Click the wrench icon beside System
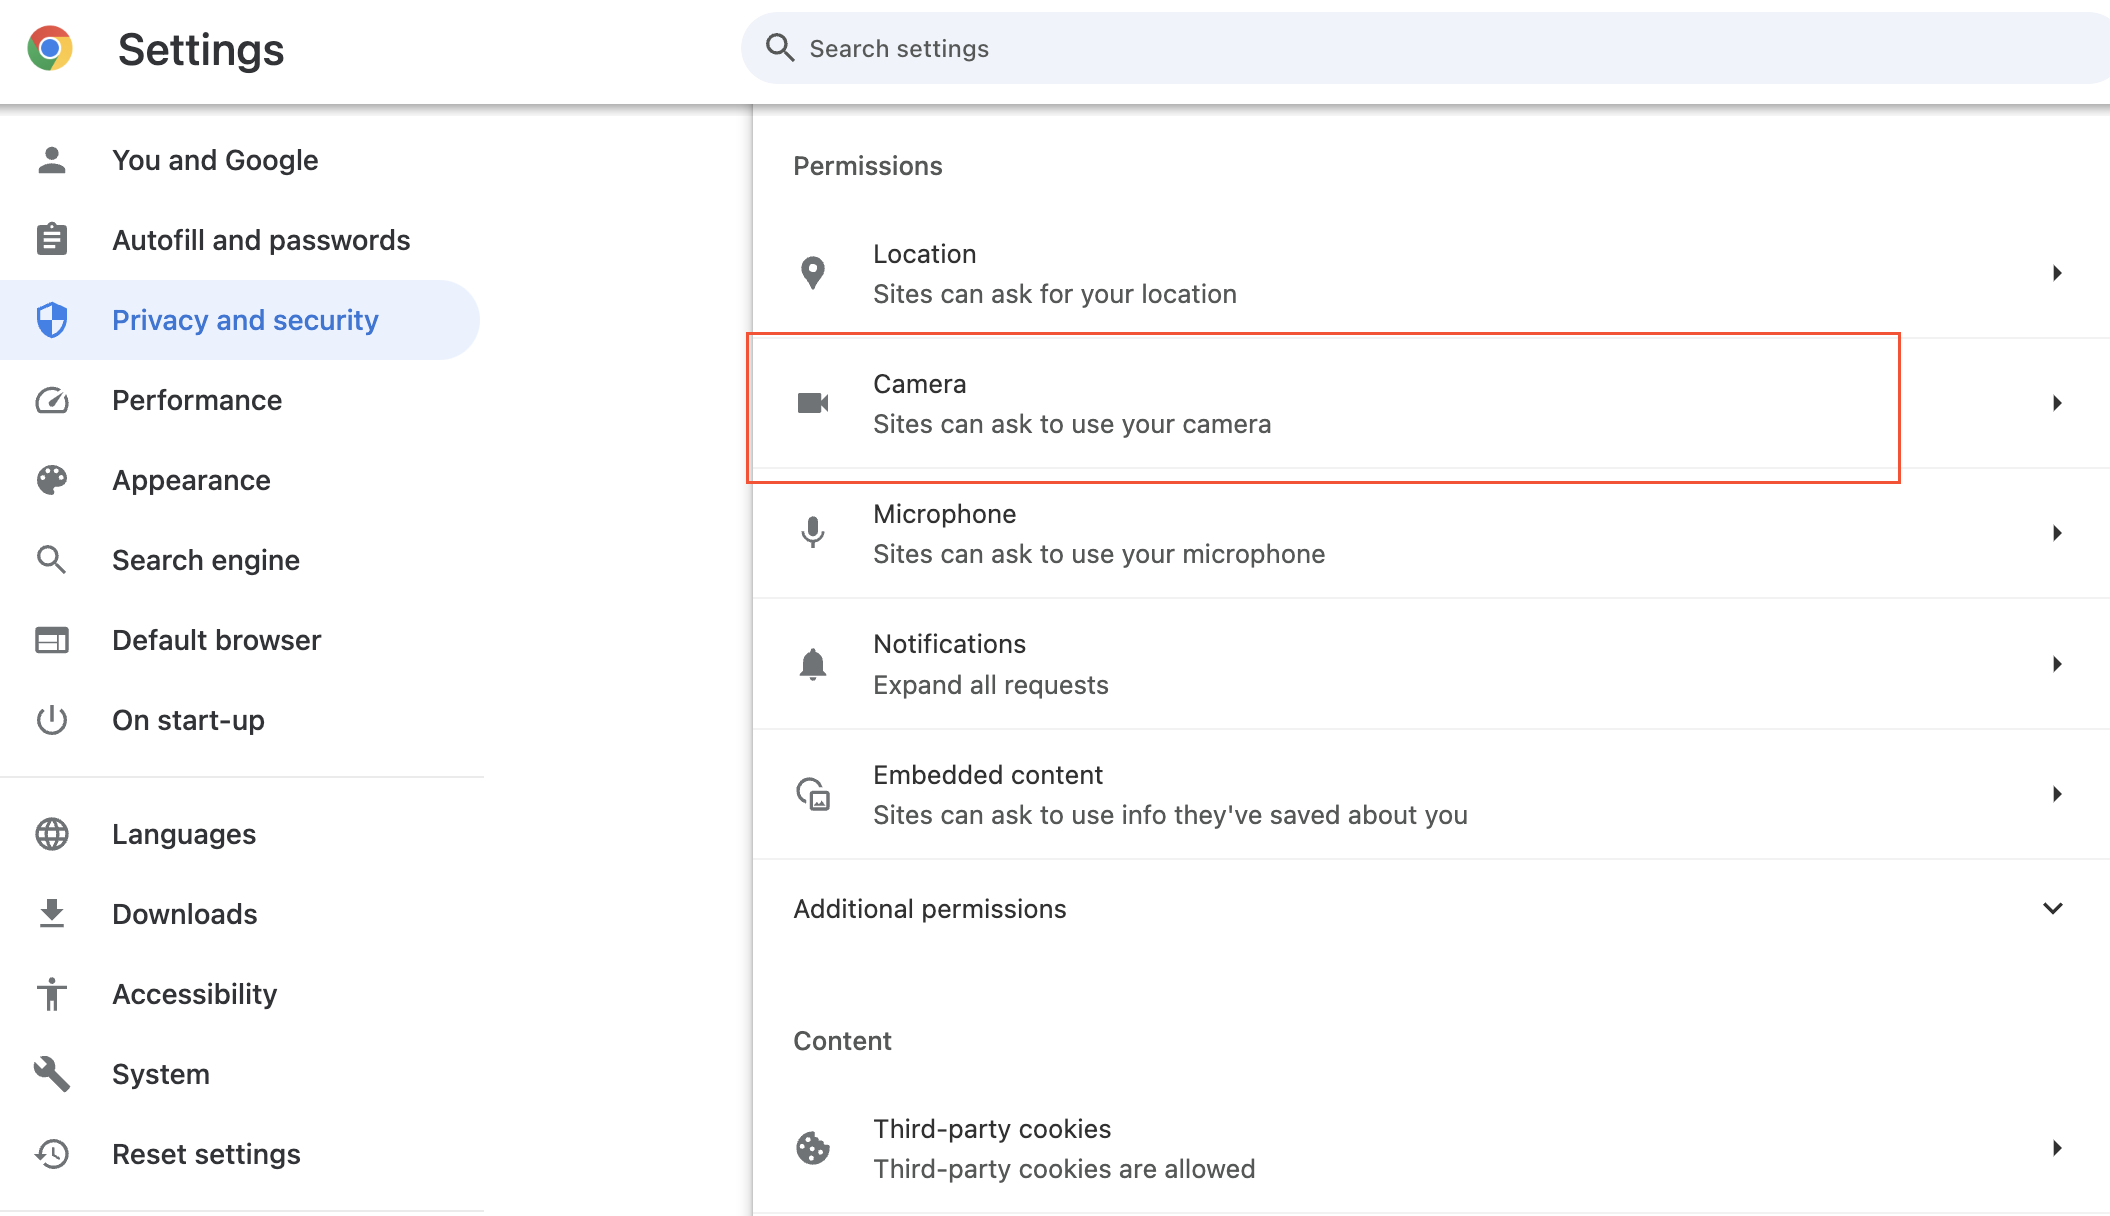This screenshot has width=2110, height=1216. point(52,1074)
